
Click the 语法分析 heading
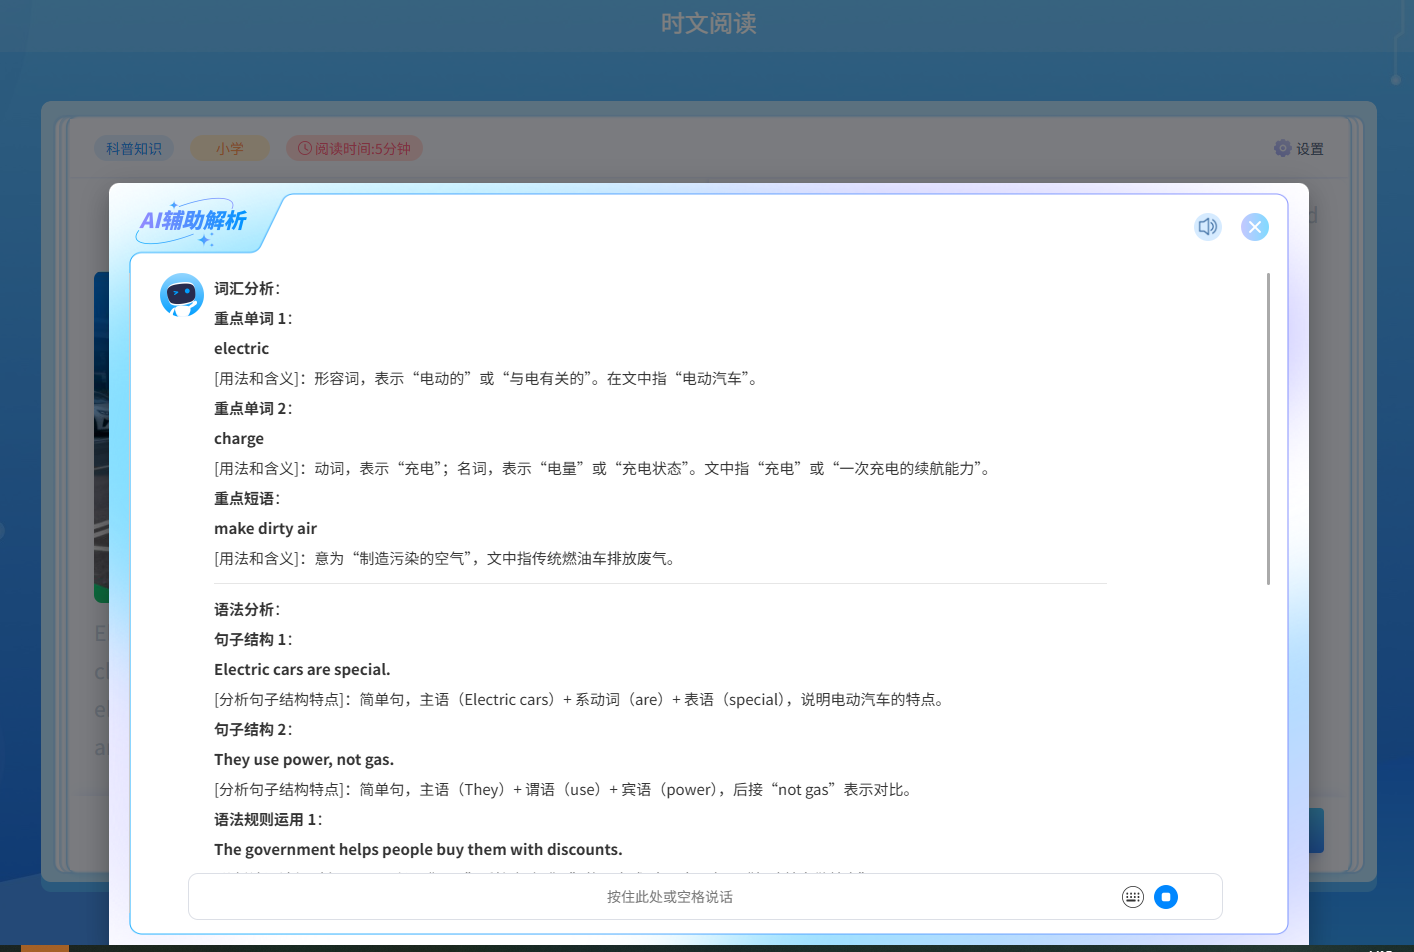[246, 609]
